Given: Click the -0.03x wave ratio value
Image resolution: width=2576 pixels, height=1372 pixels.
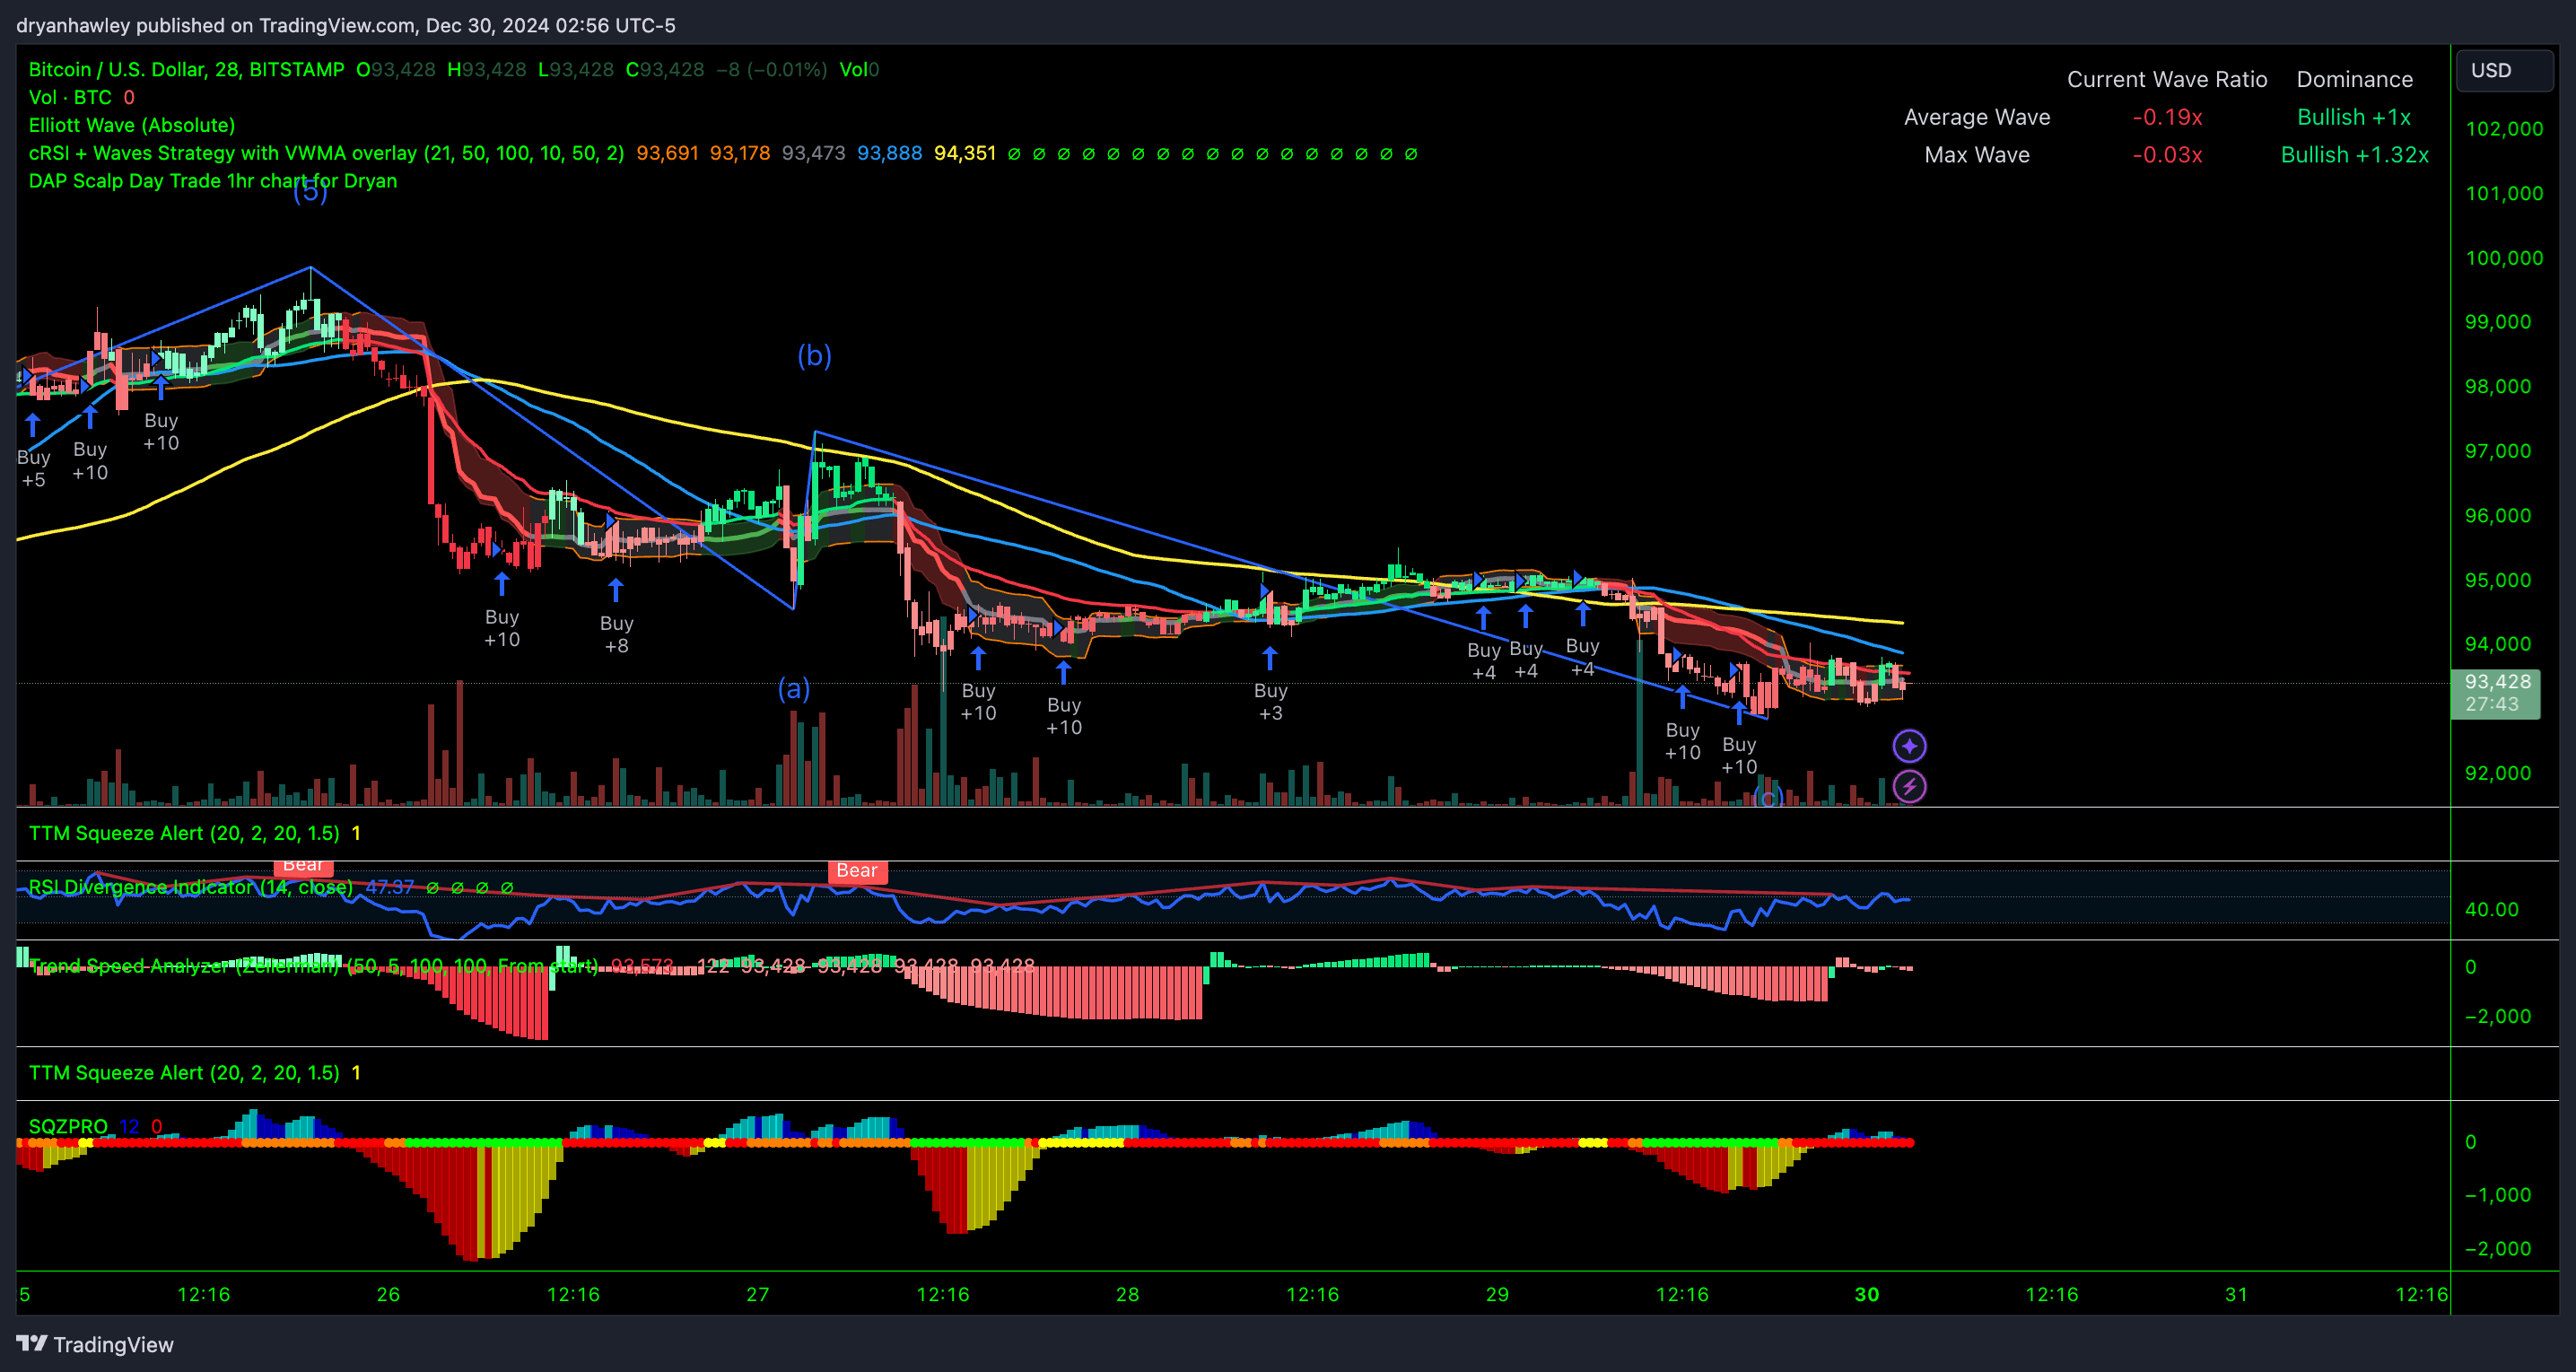Looking at the screenshot, I should coord(2167,155).
